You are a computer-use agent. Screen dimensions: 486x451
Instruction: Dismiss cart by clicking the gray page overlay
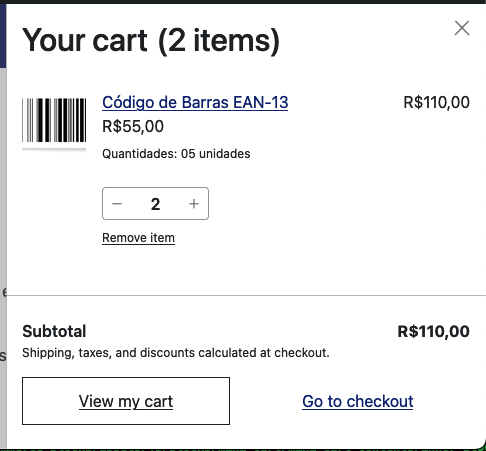coord(3,233)
